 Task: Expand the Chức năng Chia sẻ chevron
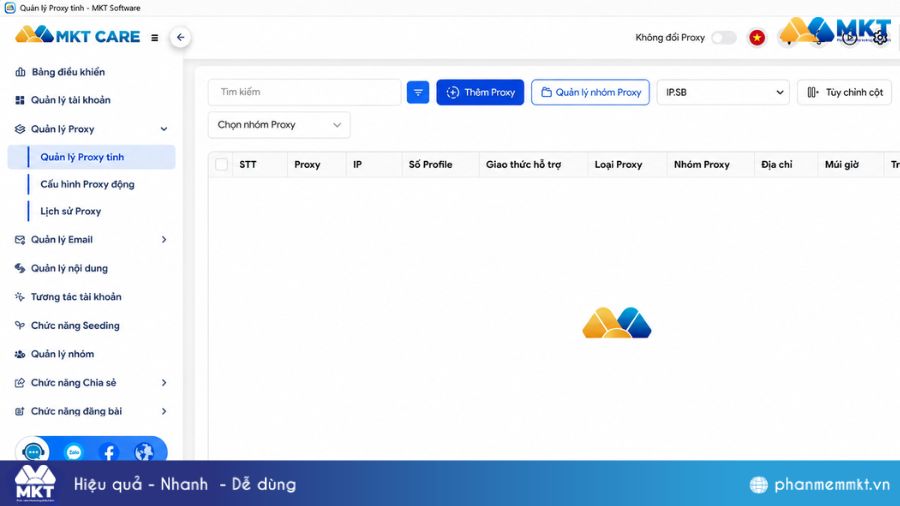[164, 383]
